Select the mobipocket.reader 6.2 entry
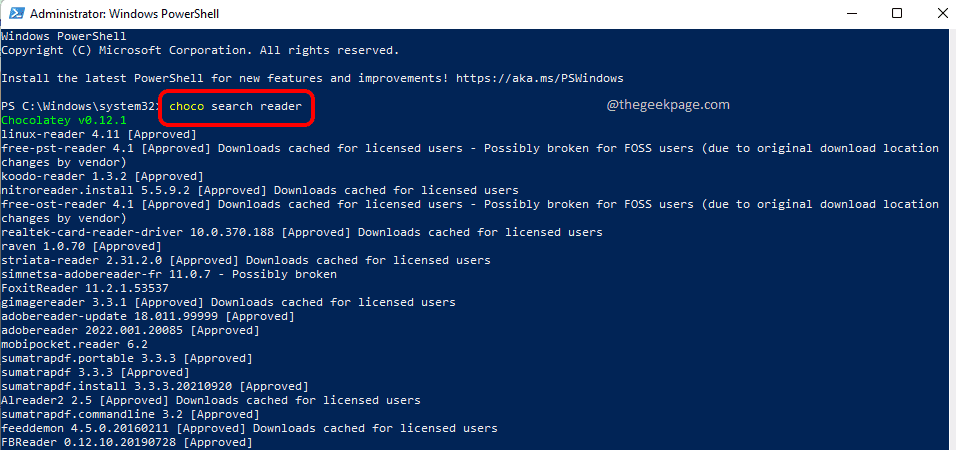956x450 pixels. pos(74,344)
